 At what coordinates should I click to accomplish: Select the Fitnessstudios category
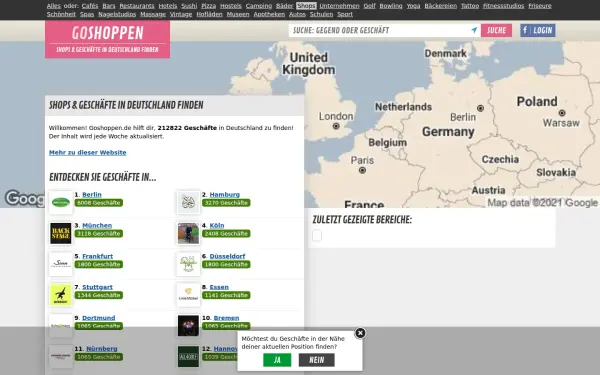pyautogui.click(x=503, y=6)
